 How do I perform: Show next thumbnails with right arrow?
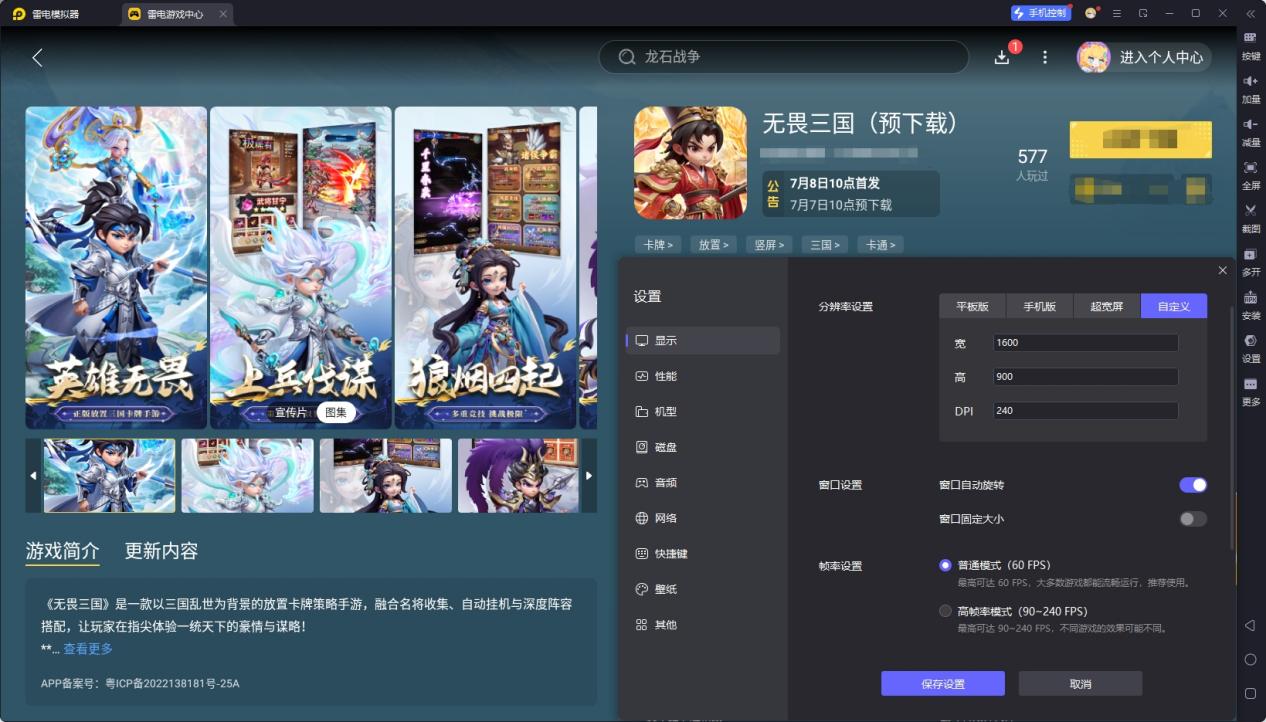pos(589,476)
